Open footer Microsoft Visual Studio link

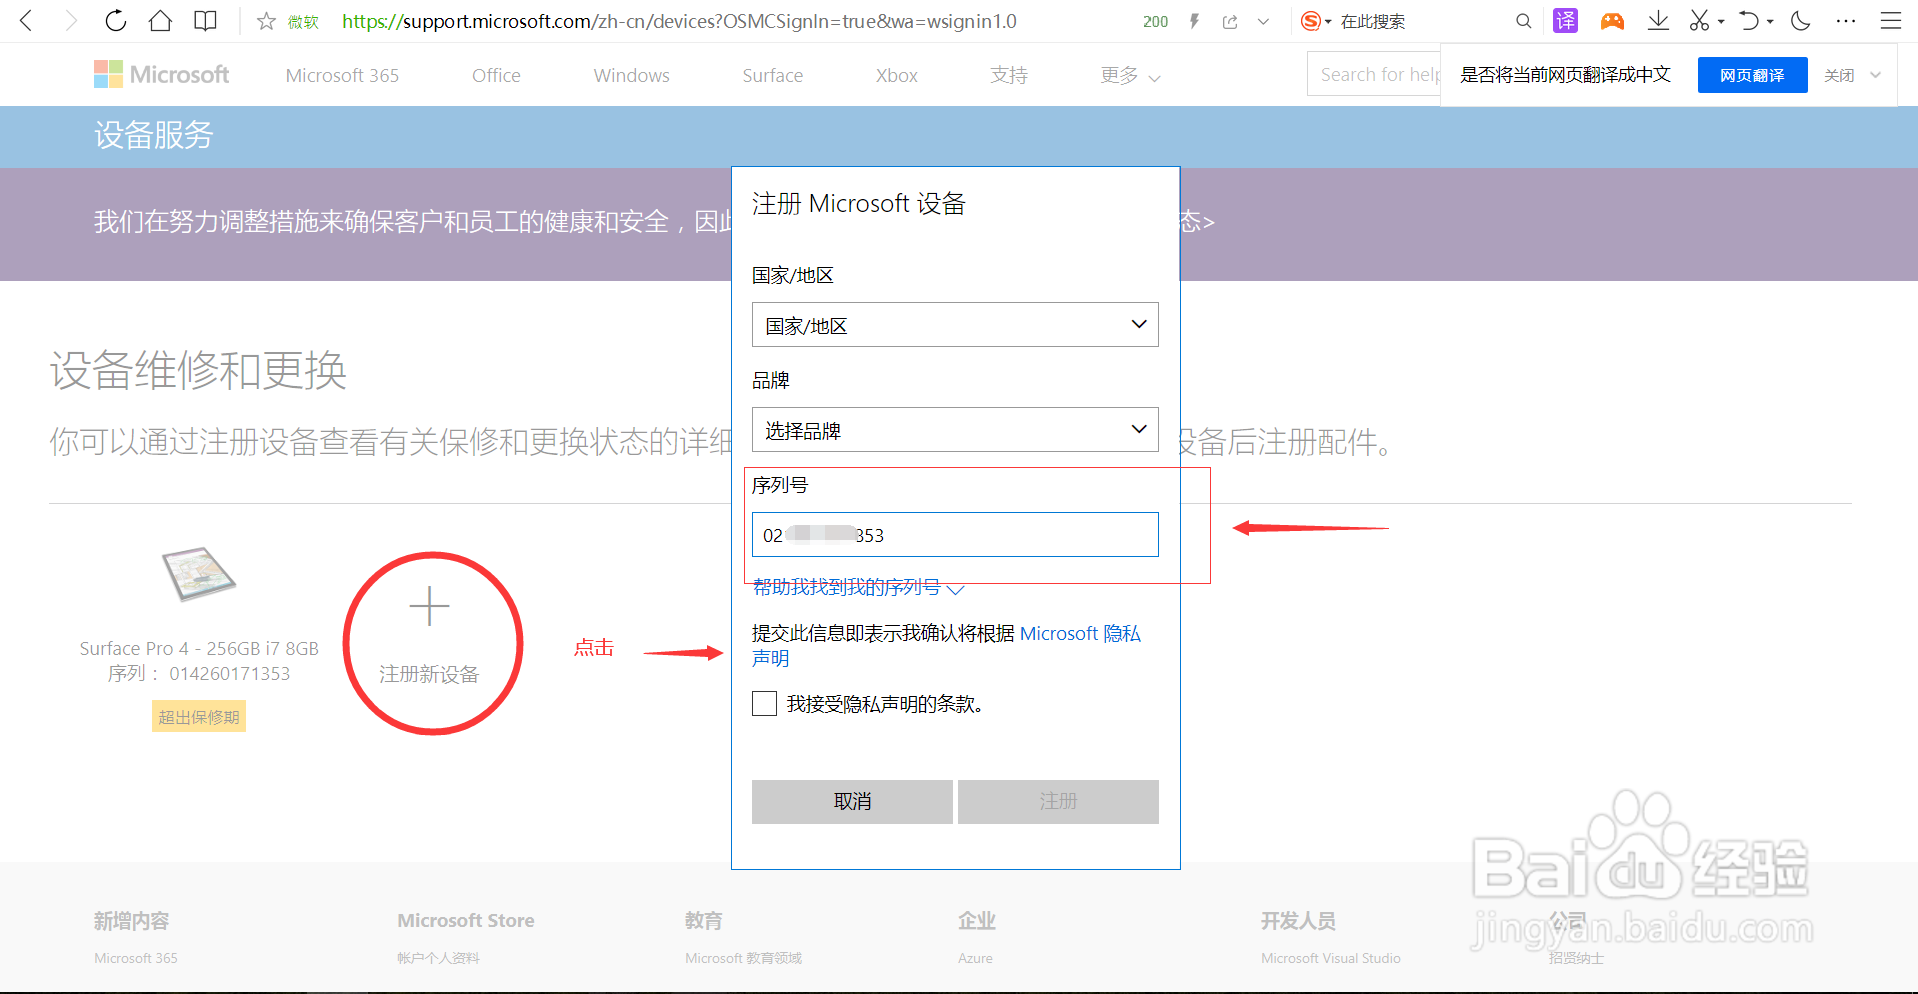[x=1330, y=958]
